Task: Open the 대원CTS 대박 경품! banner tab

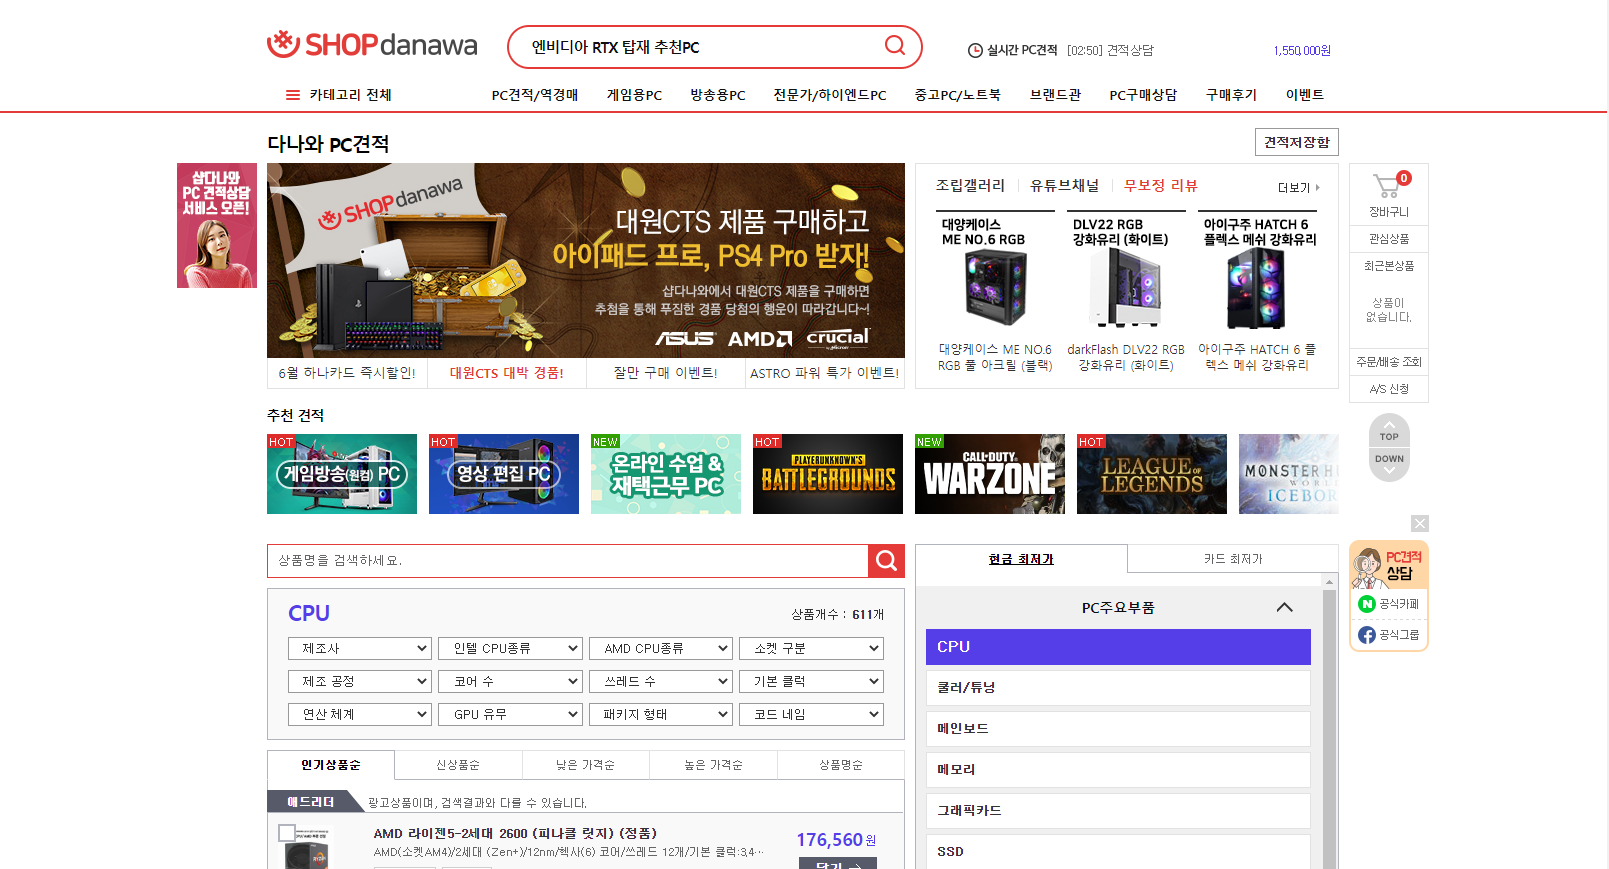Action: pos(506,373)
